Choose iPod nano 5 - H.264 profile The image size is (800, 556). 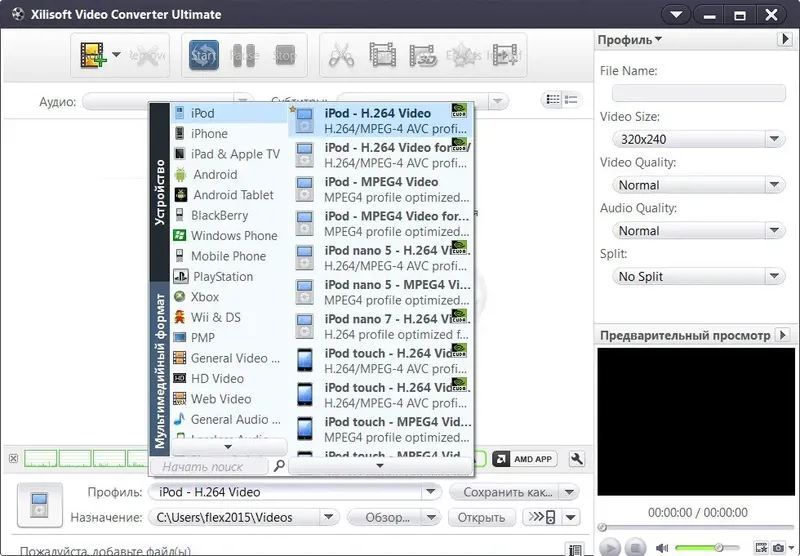[x=381, y=258]
